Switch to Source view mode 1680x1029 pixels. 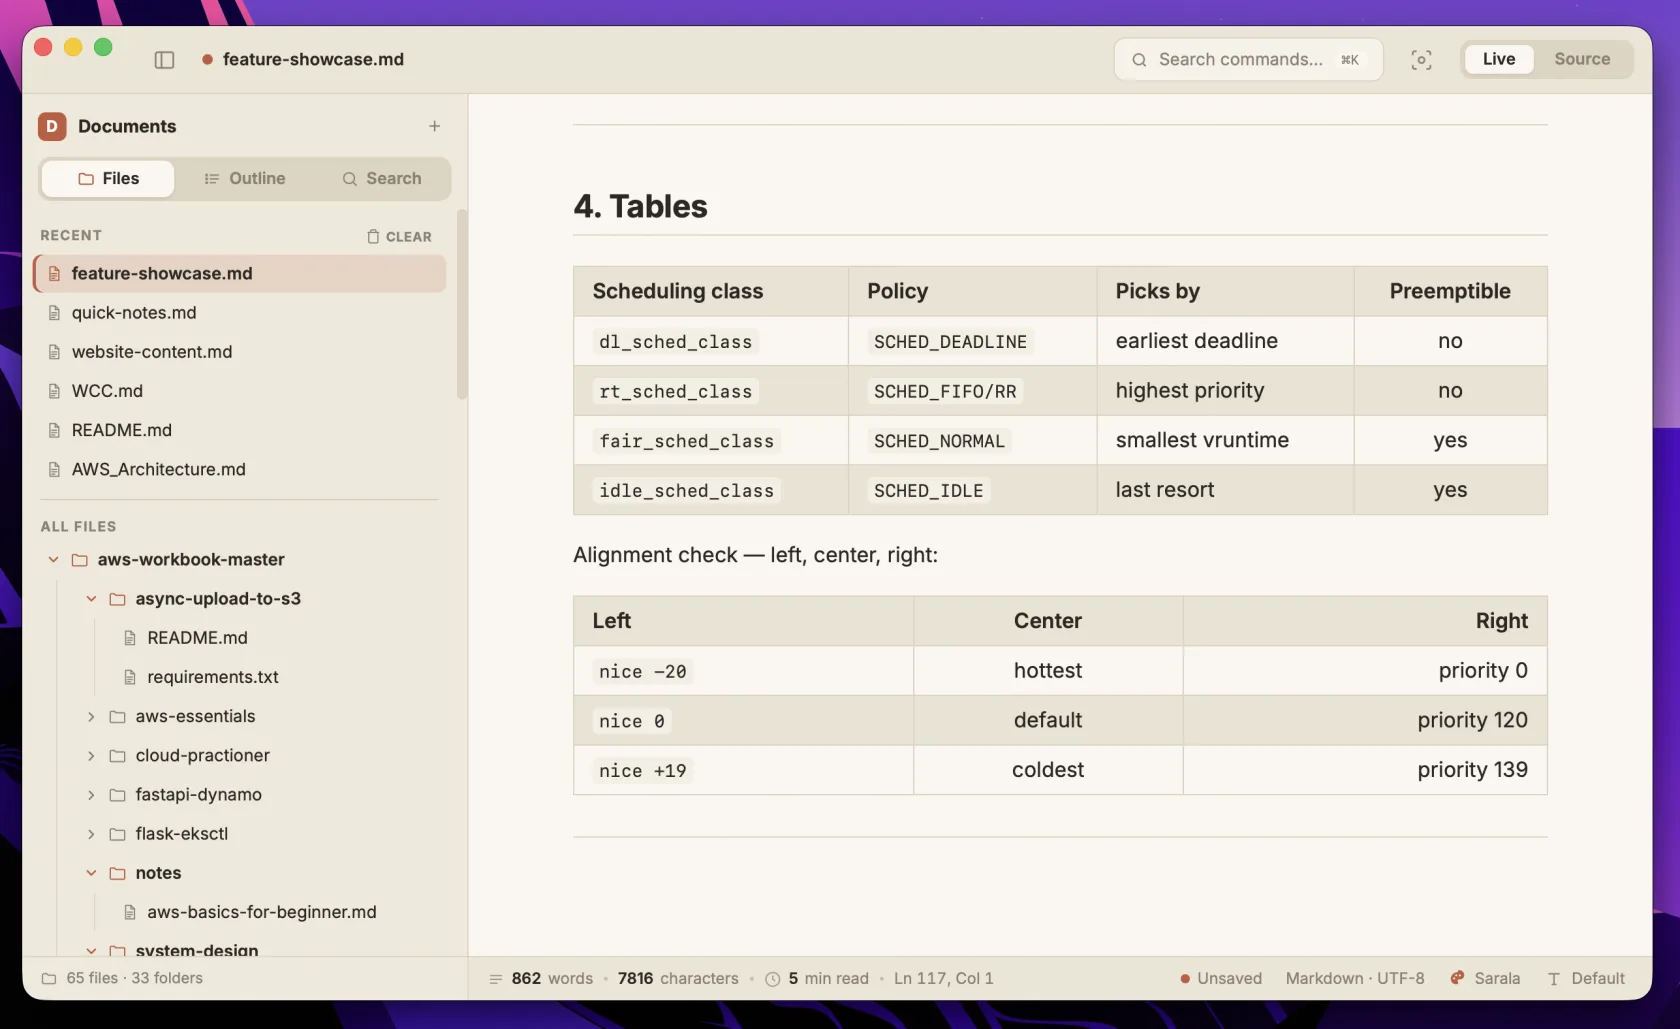click(x=1582, y=59)
